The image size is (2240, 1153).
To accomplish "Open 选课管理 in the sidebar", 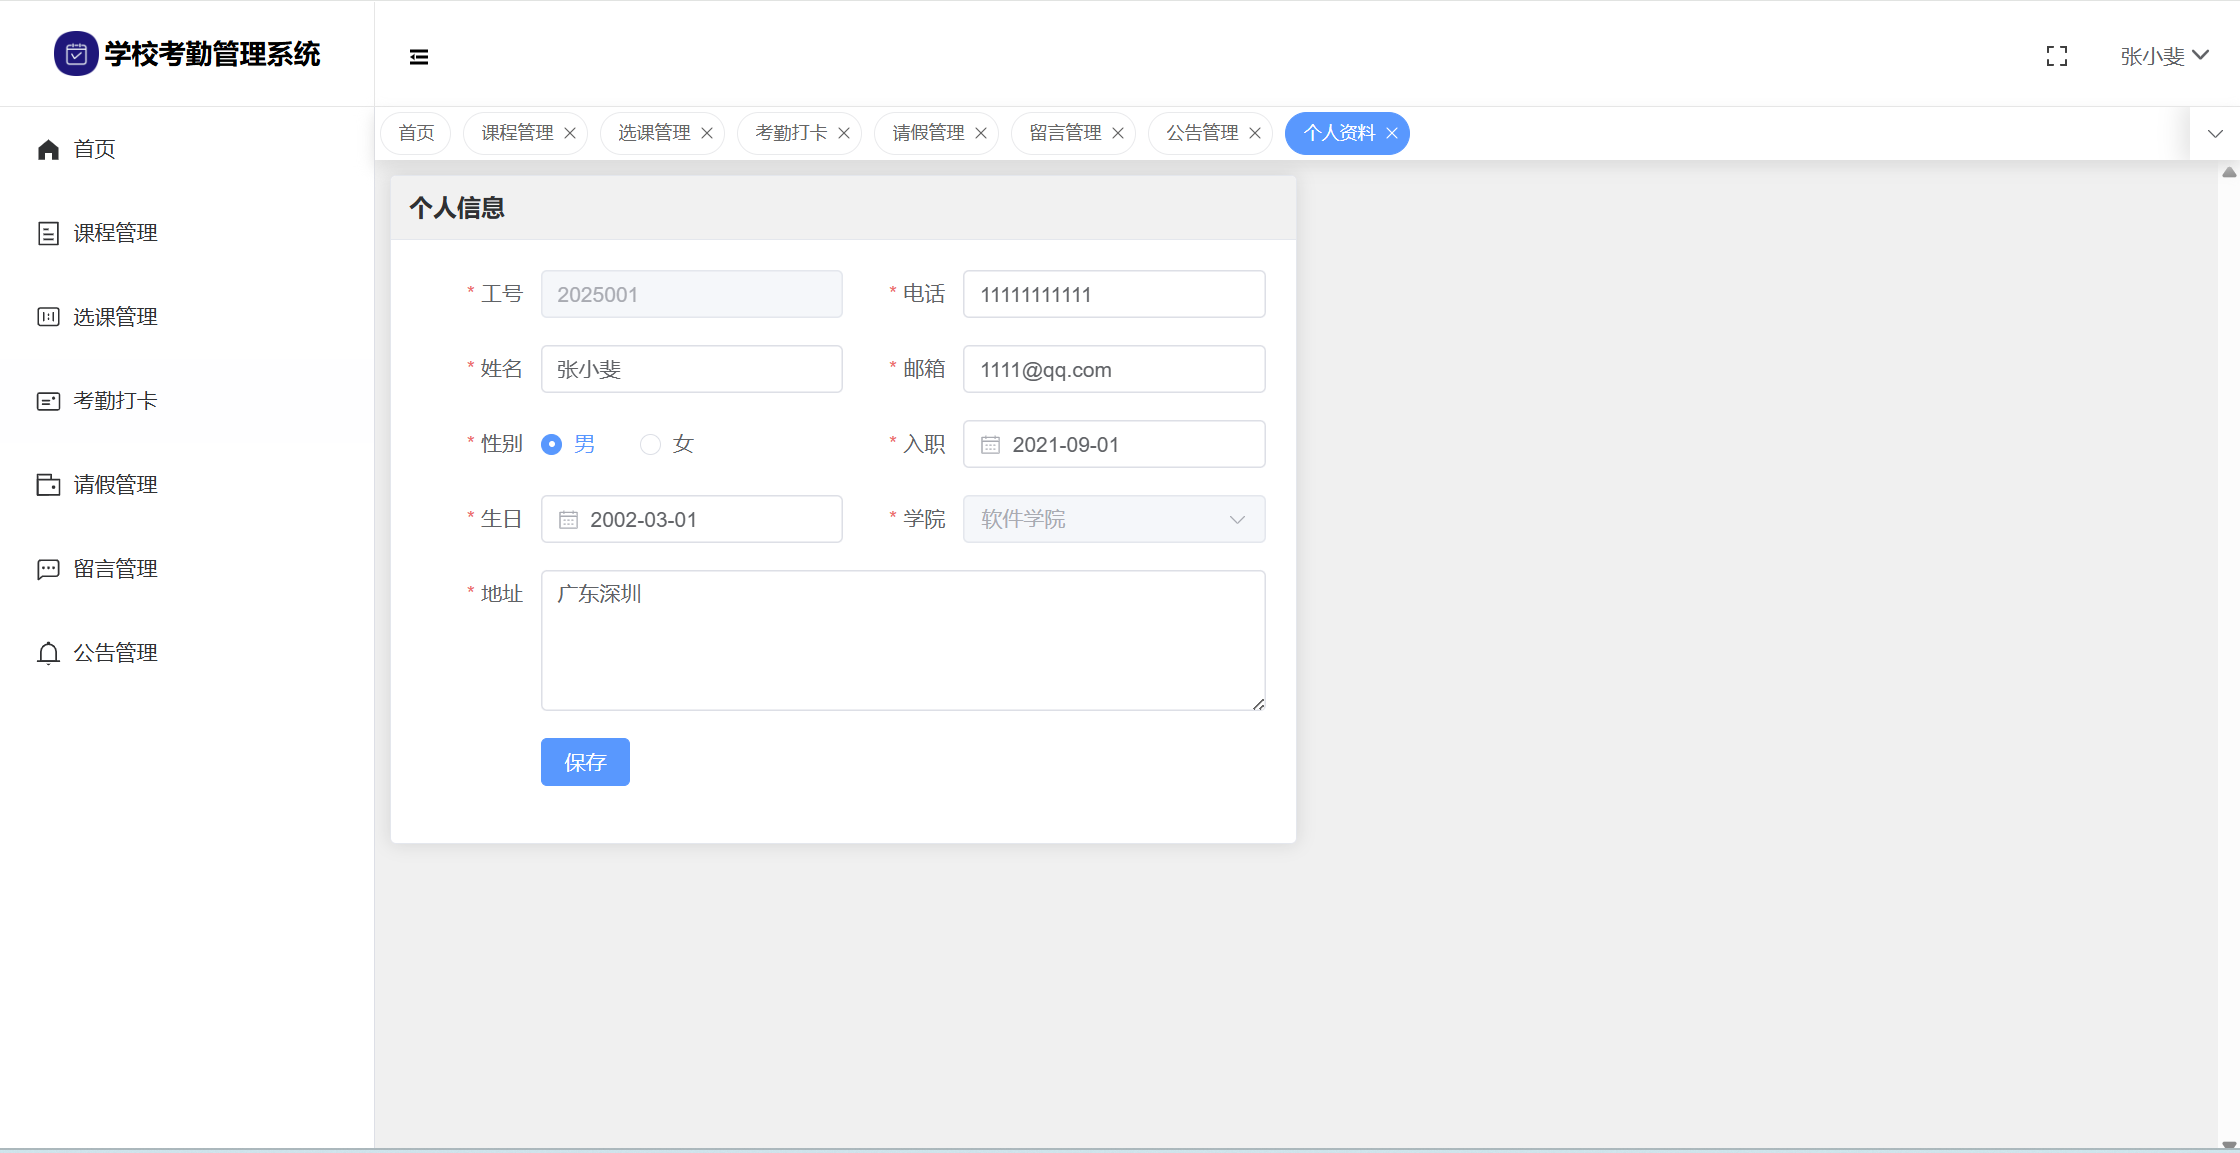I will (115, 317).
